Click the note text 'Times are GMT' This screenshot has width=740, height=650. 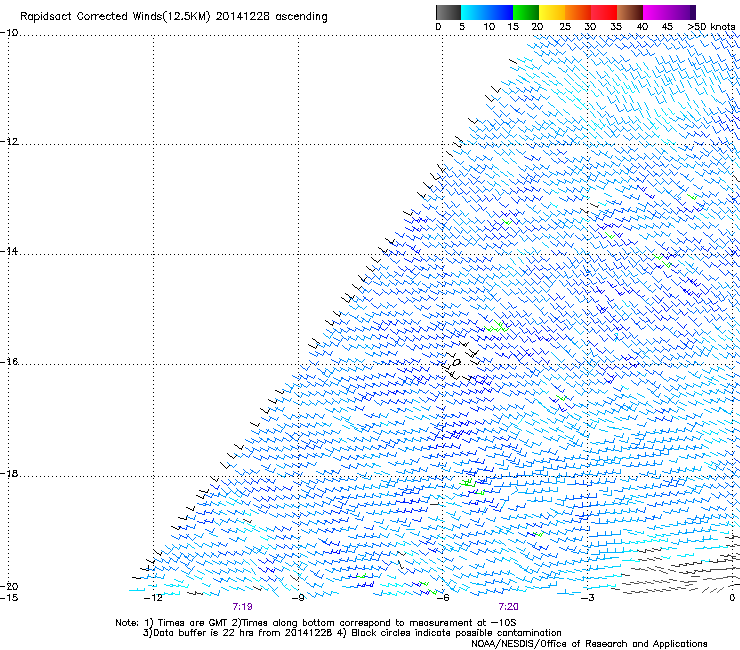193,623
